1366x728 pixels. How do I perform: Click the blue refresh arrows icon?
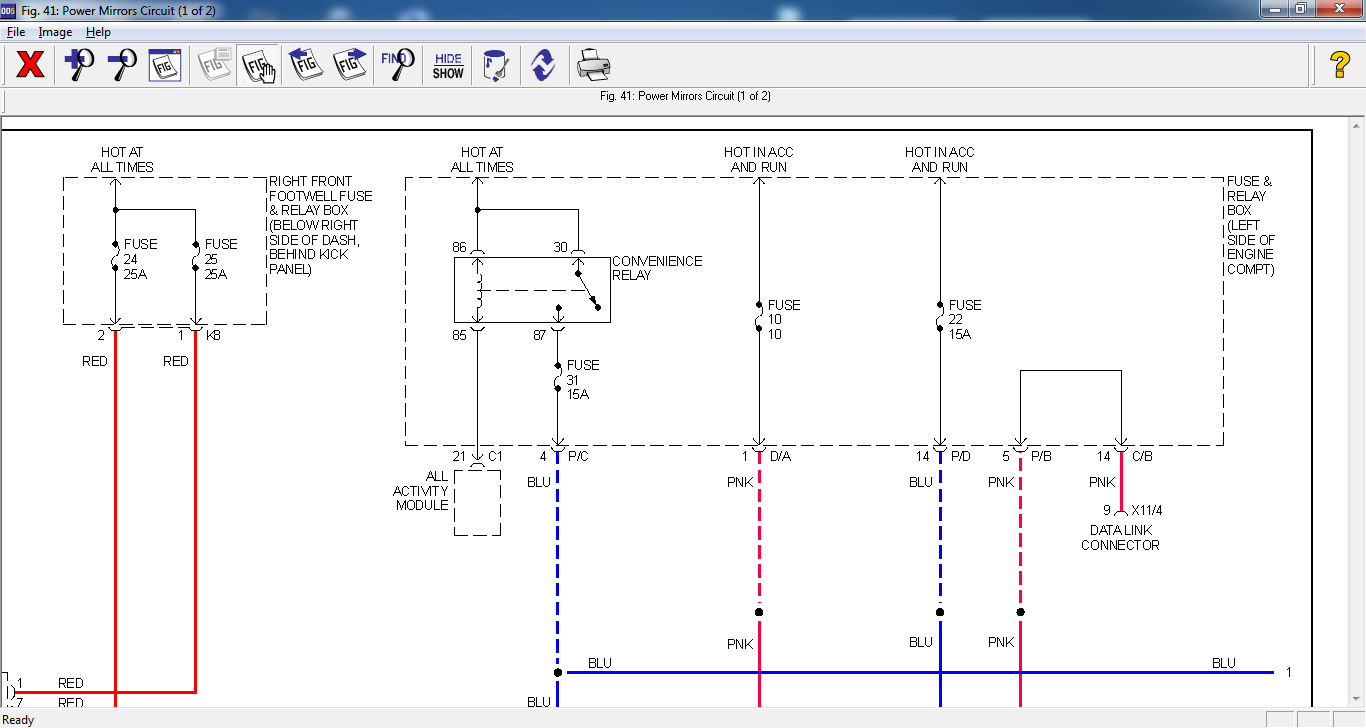pyautogui.click(x=543, y=66)
